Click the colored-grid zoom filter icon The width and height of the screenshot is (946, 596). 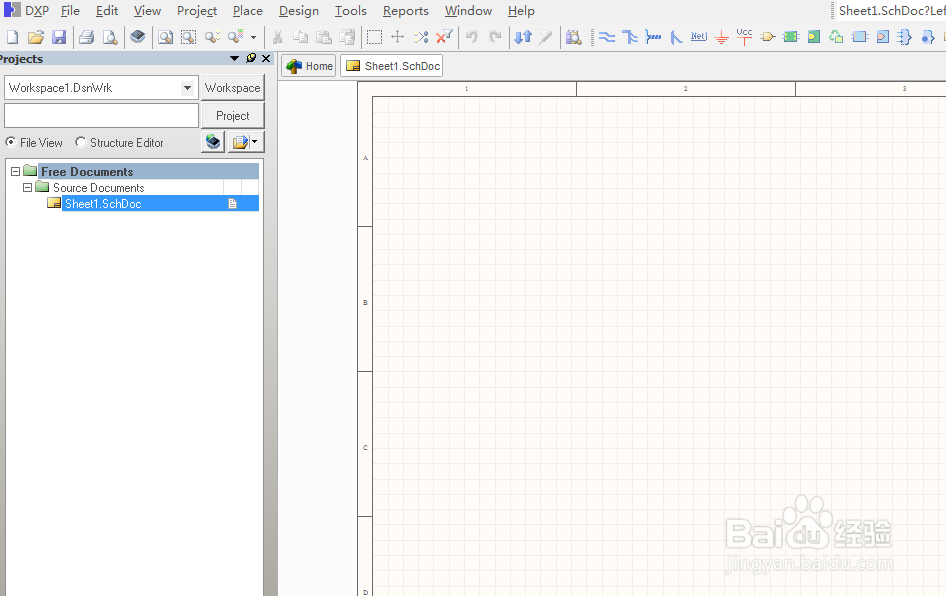tap(235, 37)
